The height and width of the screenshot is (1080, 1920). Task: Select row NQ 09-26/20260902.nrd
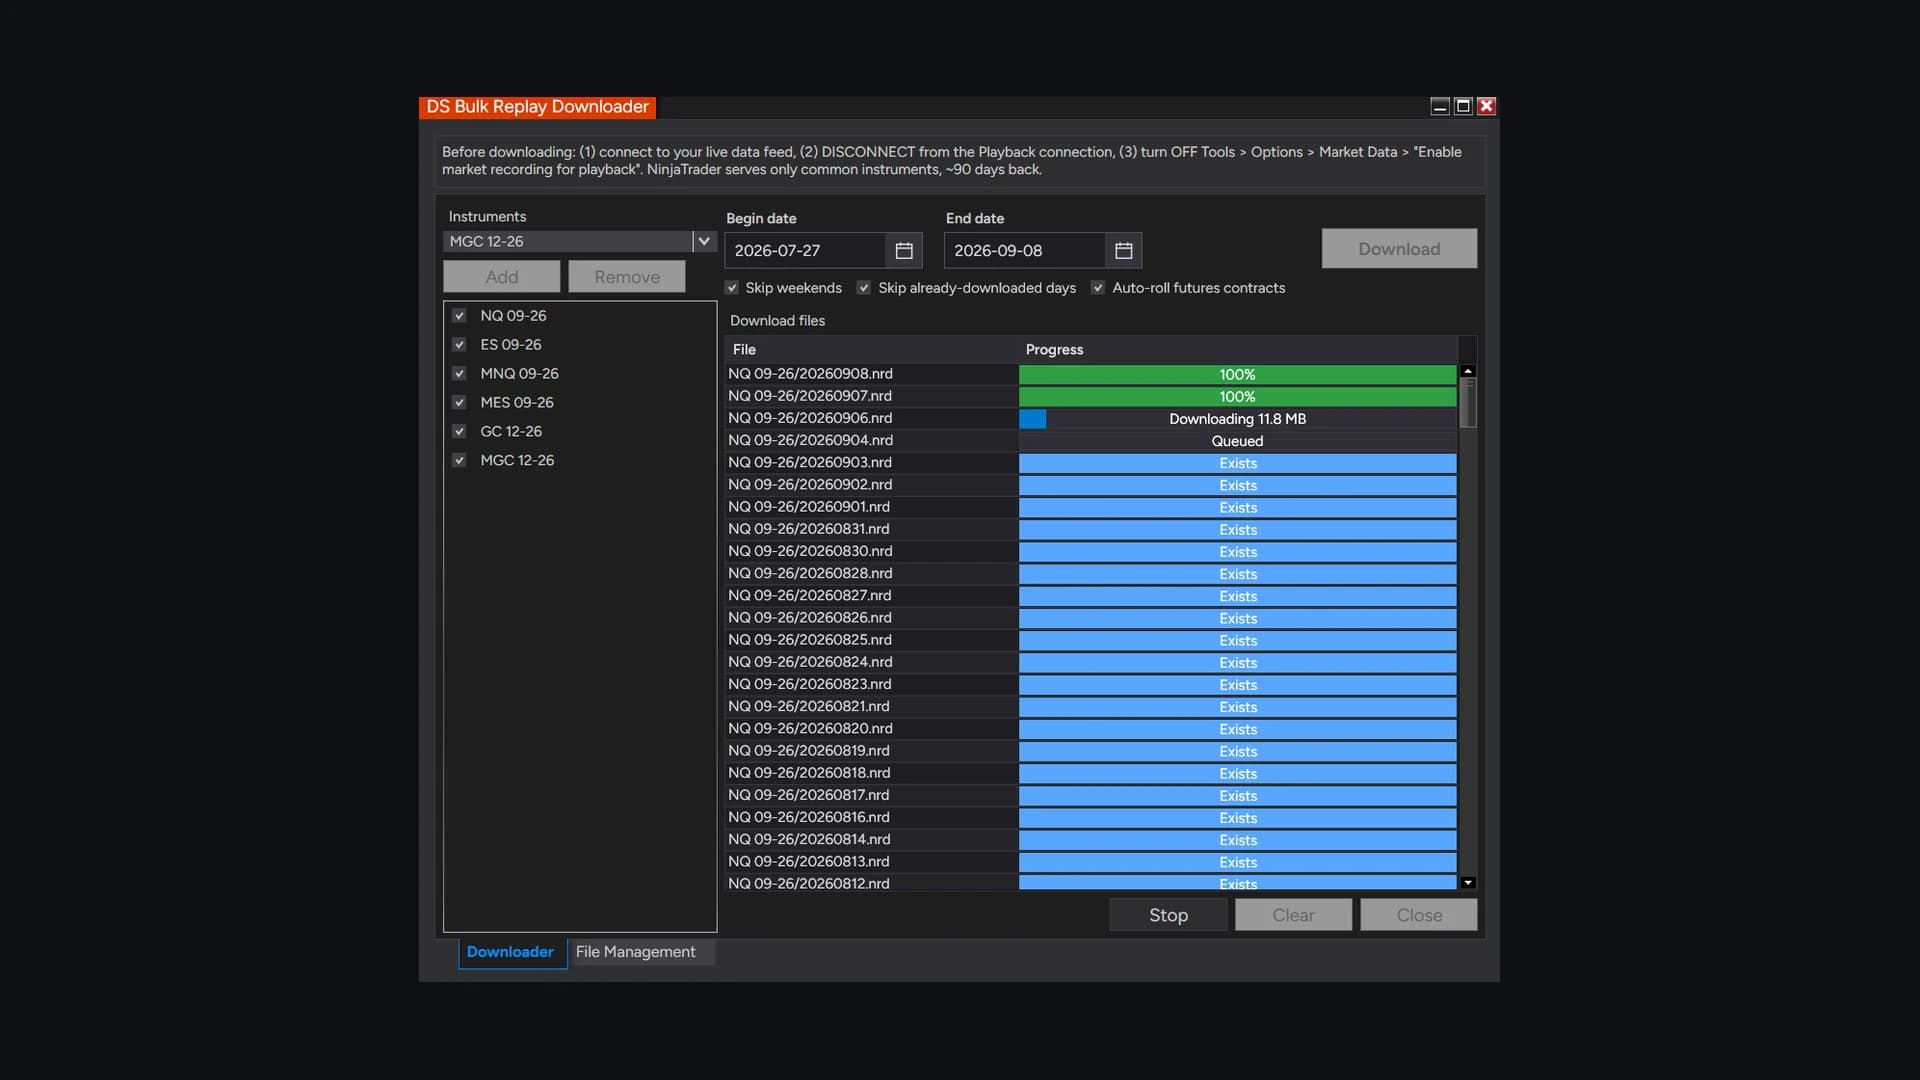pyautogui.click(x=1091, y=485)
